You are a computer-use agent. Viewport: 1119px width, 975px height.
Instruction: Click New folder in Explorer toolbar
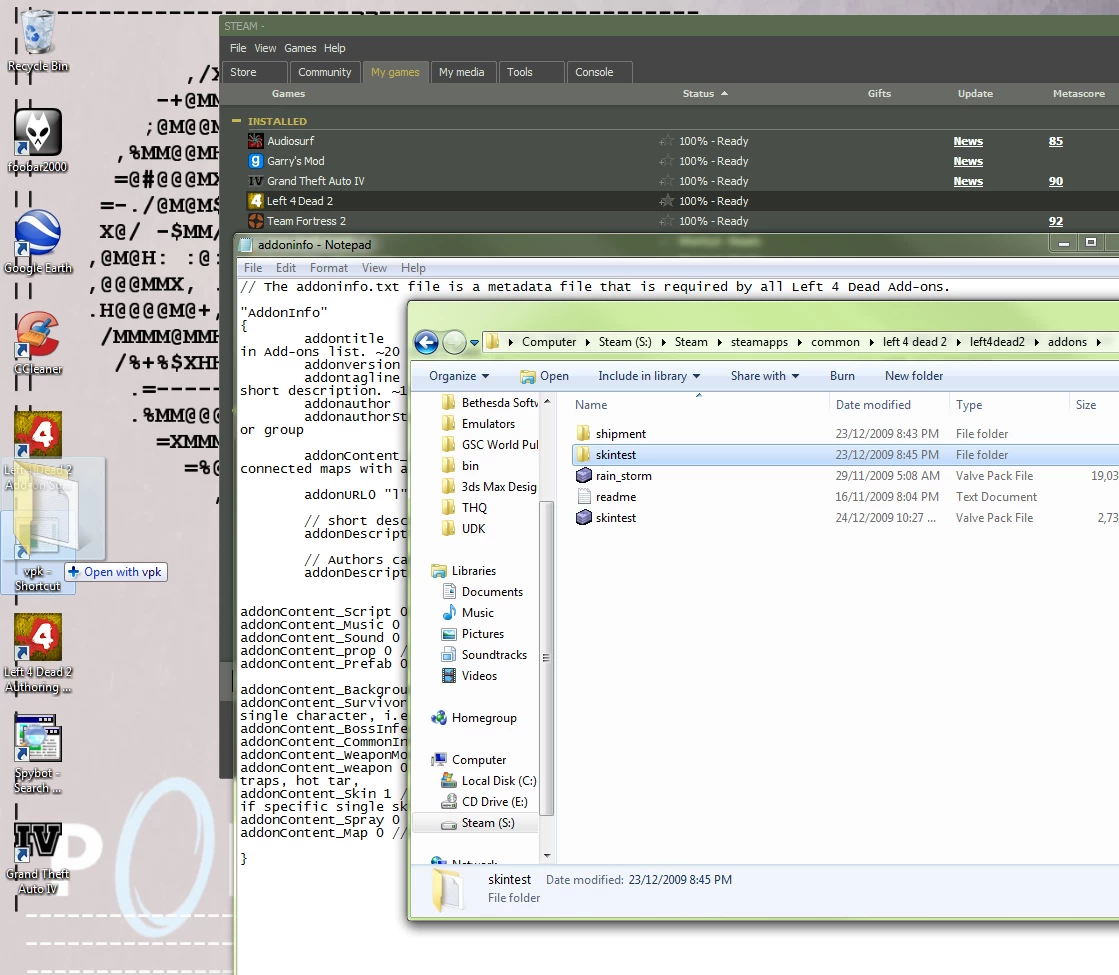[913, 375]
